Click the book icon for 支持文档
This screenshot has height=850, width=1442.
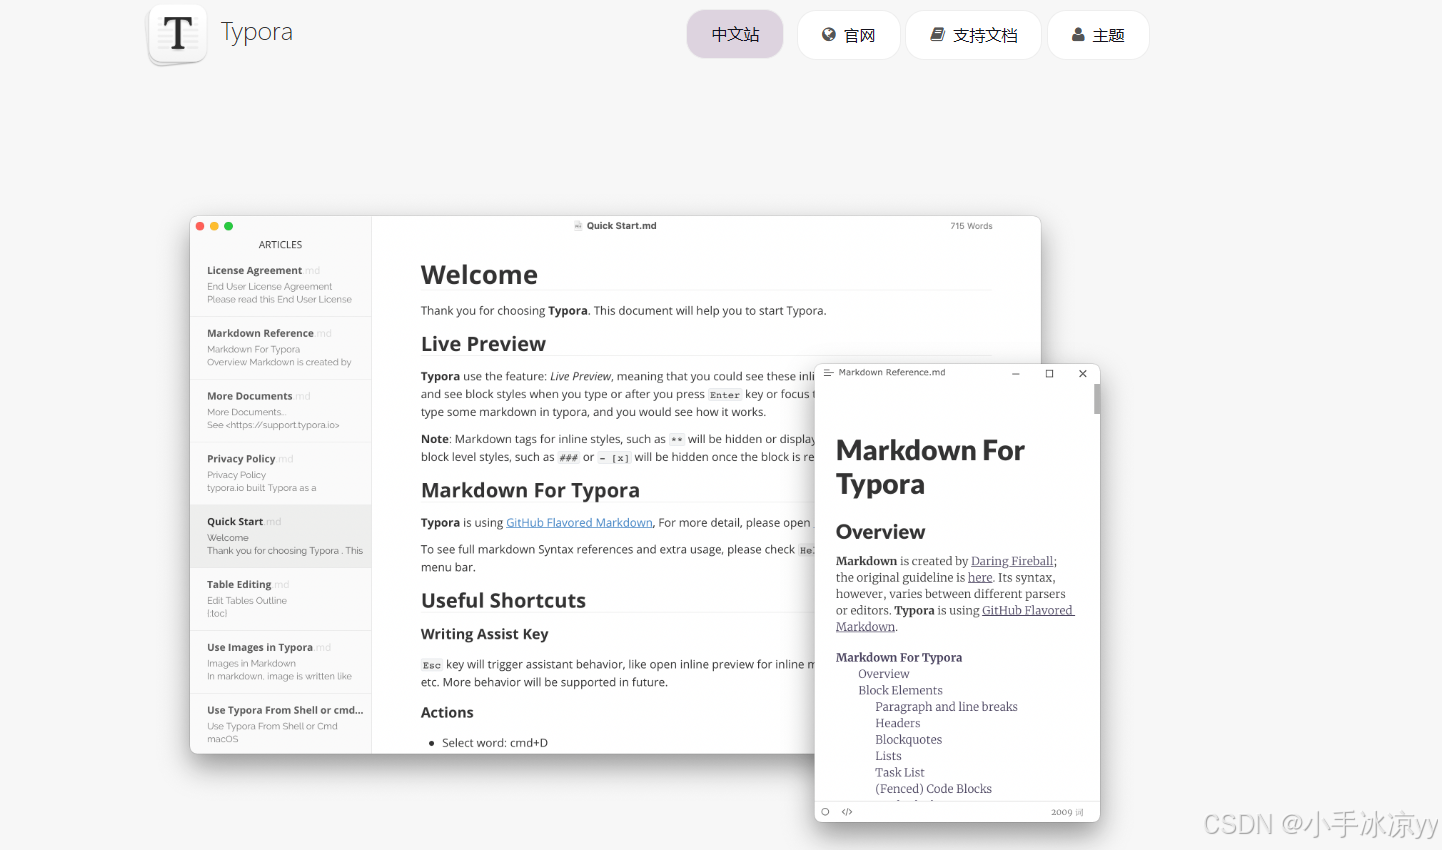coord(938,35)
